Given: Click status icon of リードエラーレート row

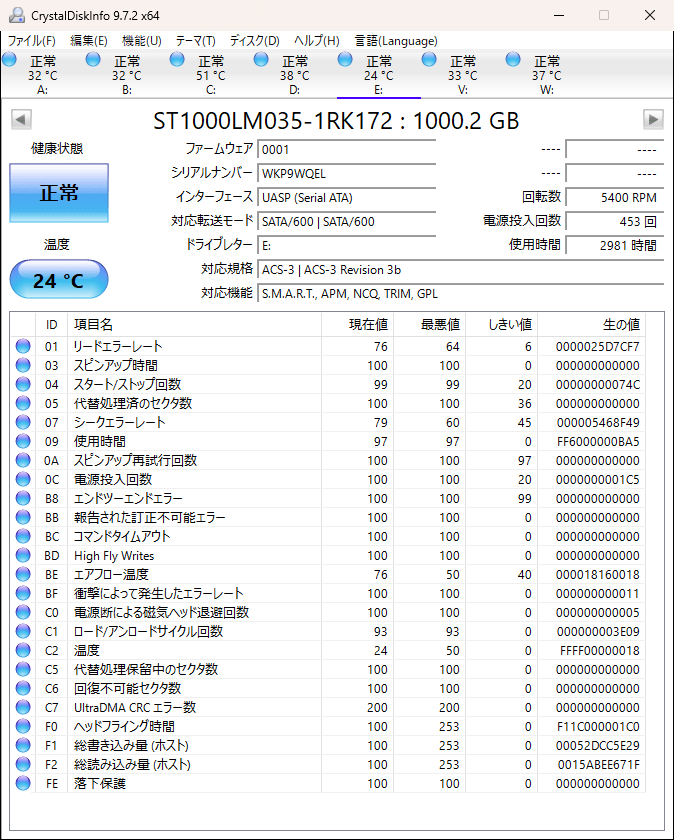Looking at the screenshot, I should [23, 347].
